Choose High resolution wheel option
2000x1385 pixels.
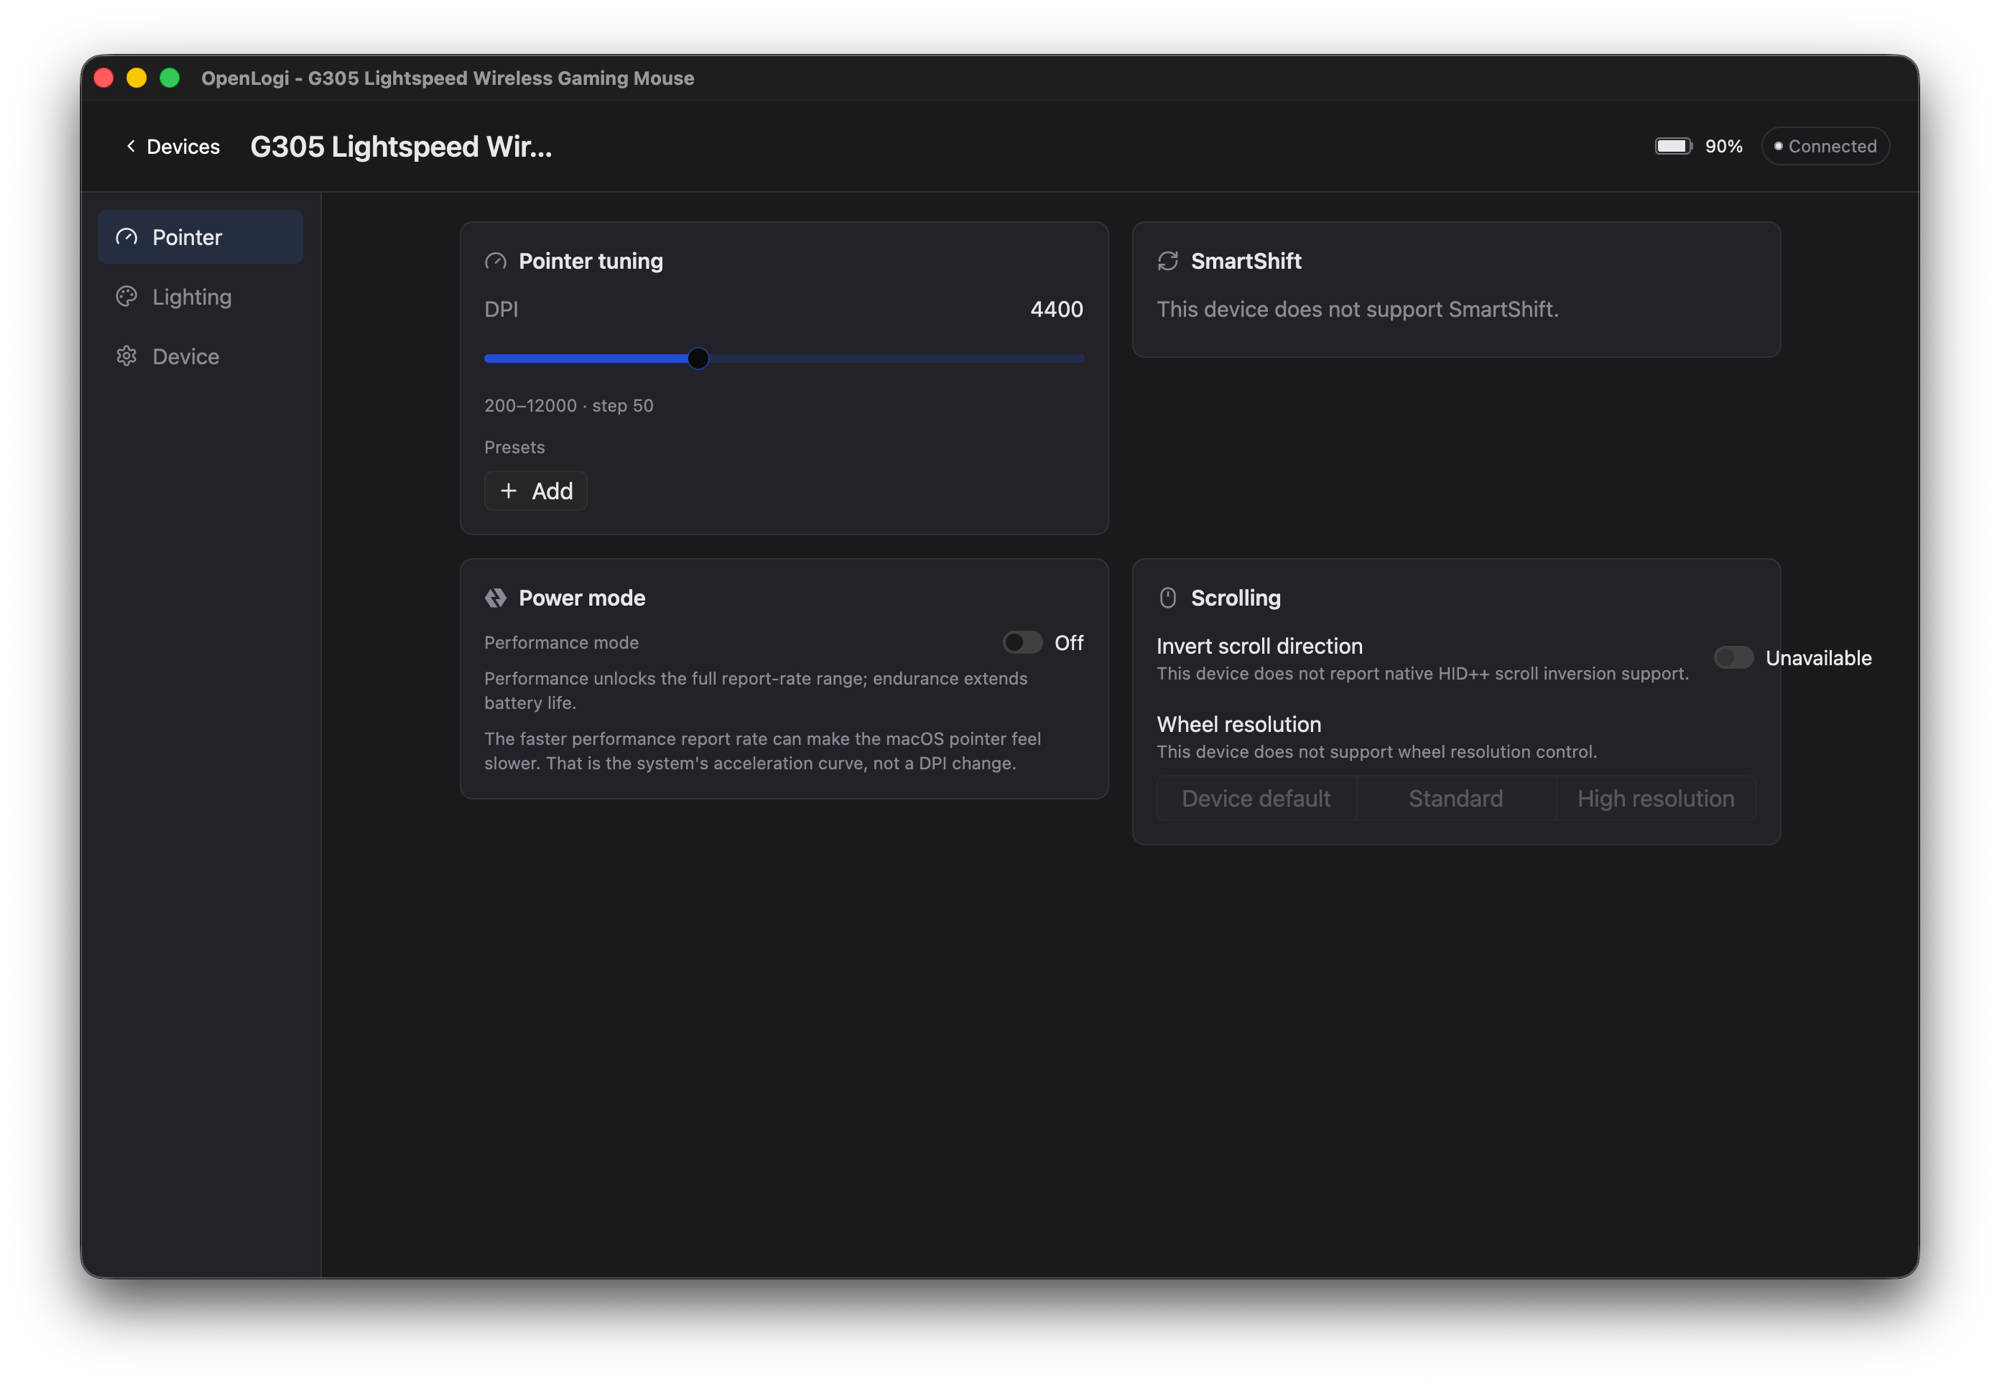point(1656,799)
